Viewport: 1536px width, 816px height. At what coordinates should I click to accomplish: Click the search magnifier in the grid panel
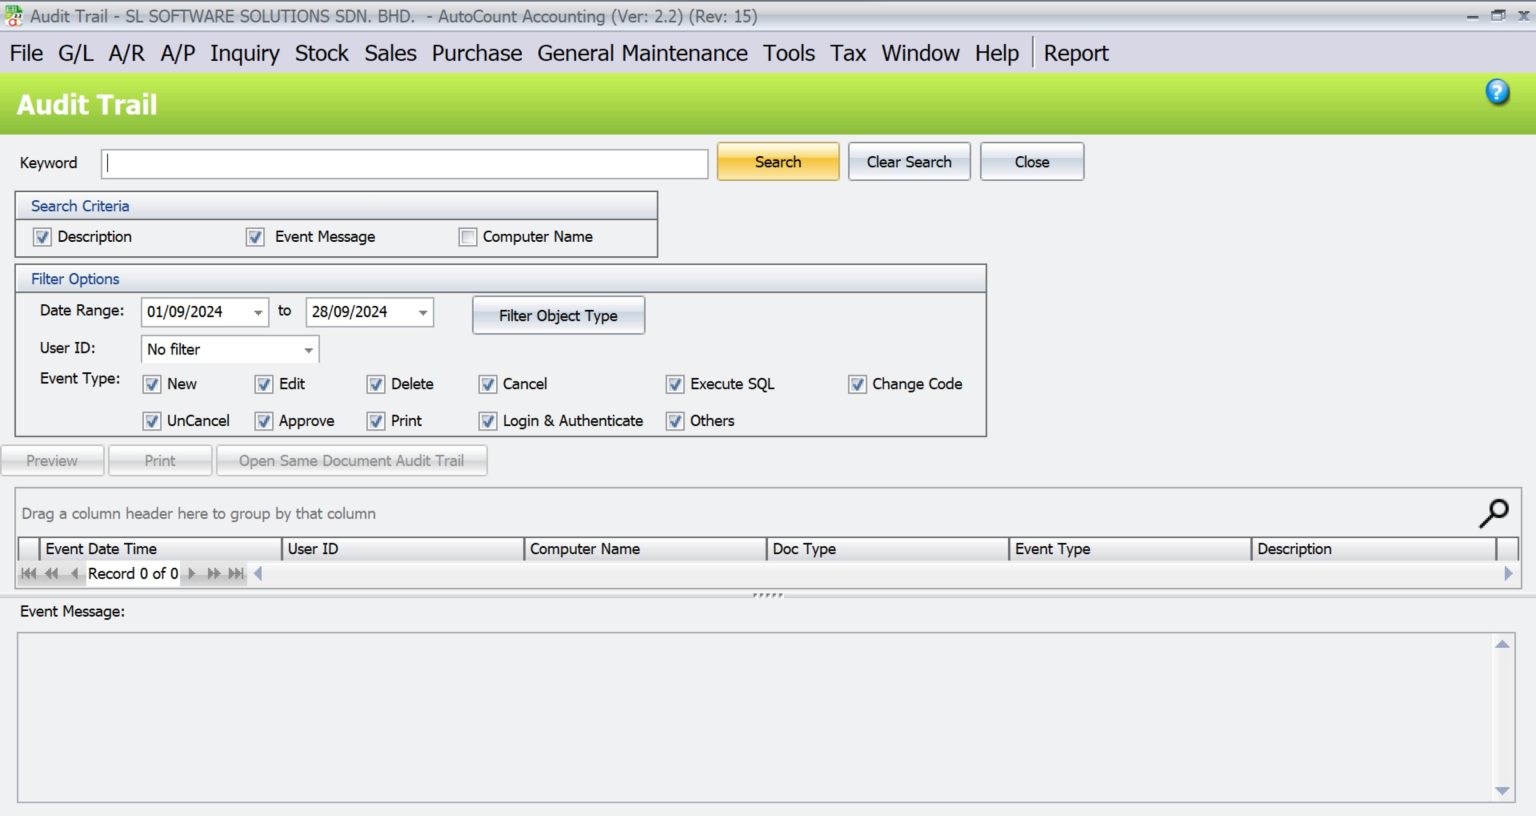[1493, 512]
